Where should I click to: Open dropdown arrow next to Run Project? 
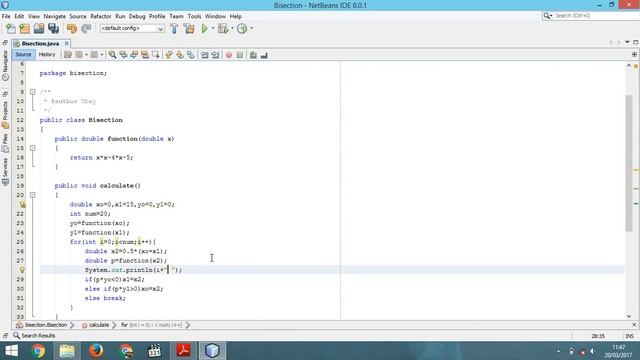[213, 28]
